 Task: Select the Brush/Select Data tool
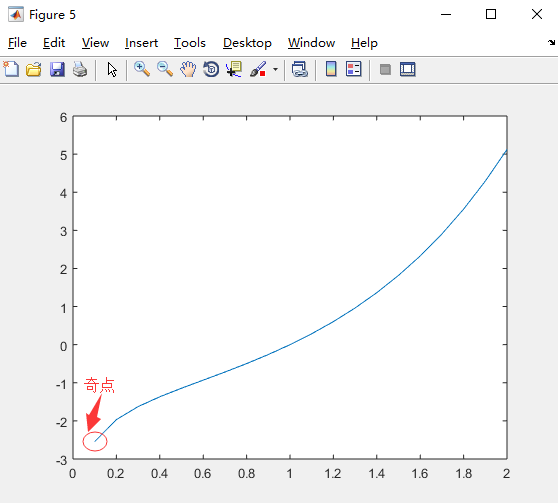(258, 69)
